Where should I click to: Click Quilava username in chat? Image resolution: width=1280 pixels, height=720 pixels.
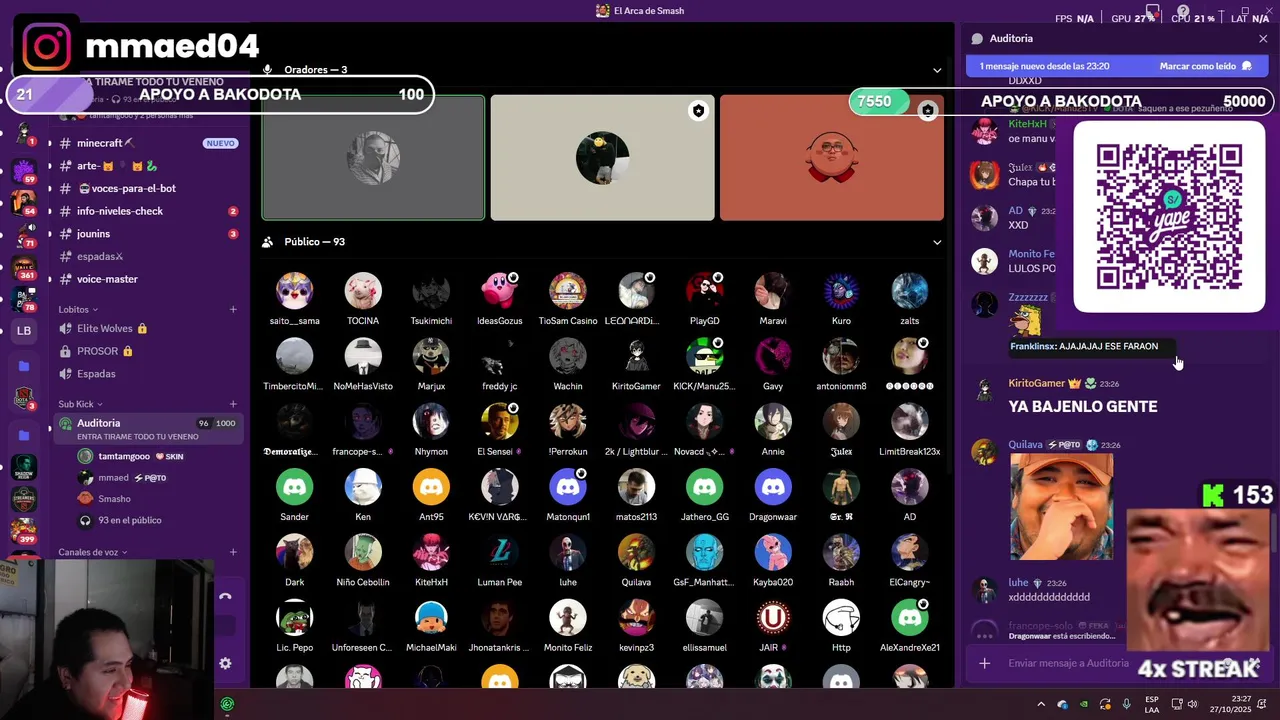[x=1025, y=444]
